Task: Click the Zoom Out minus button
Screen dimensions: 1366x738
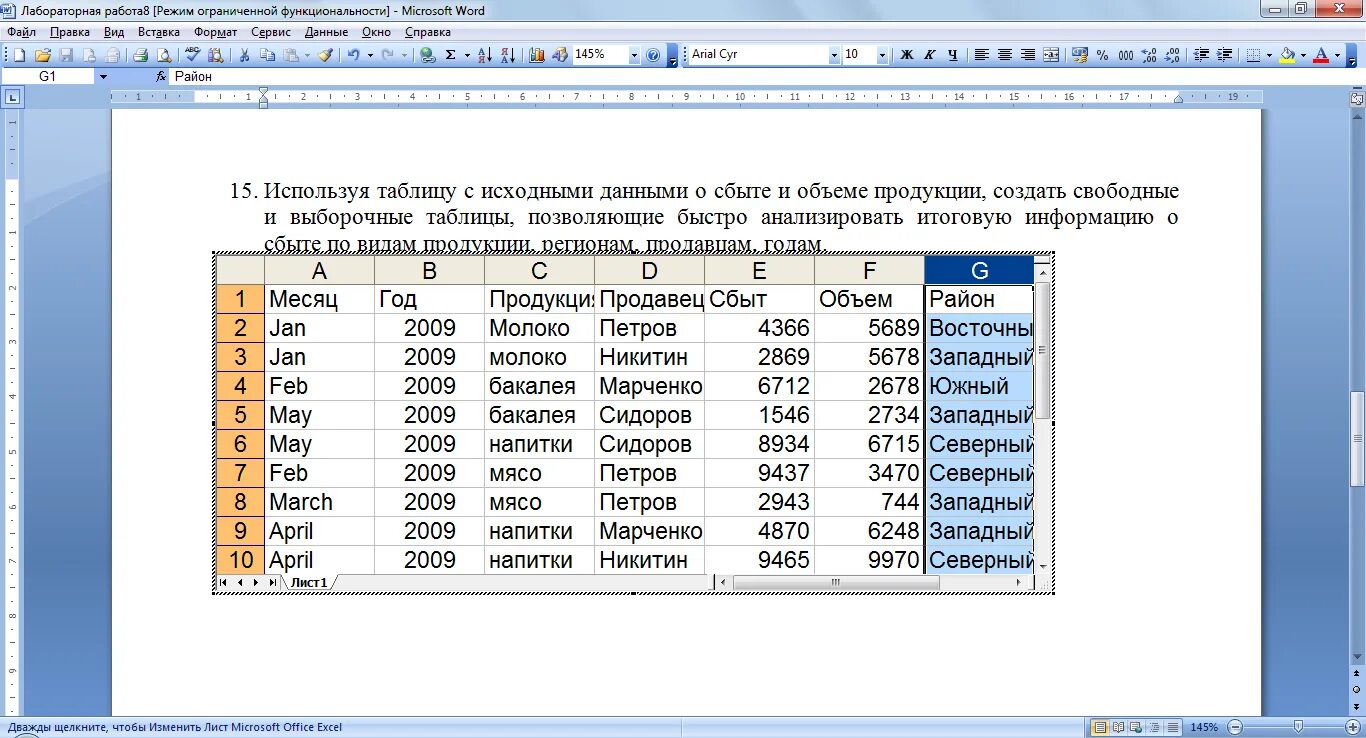Action: click(x=1235, y=727)
